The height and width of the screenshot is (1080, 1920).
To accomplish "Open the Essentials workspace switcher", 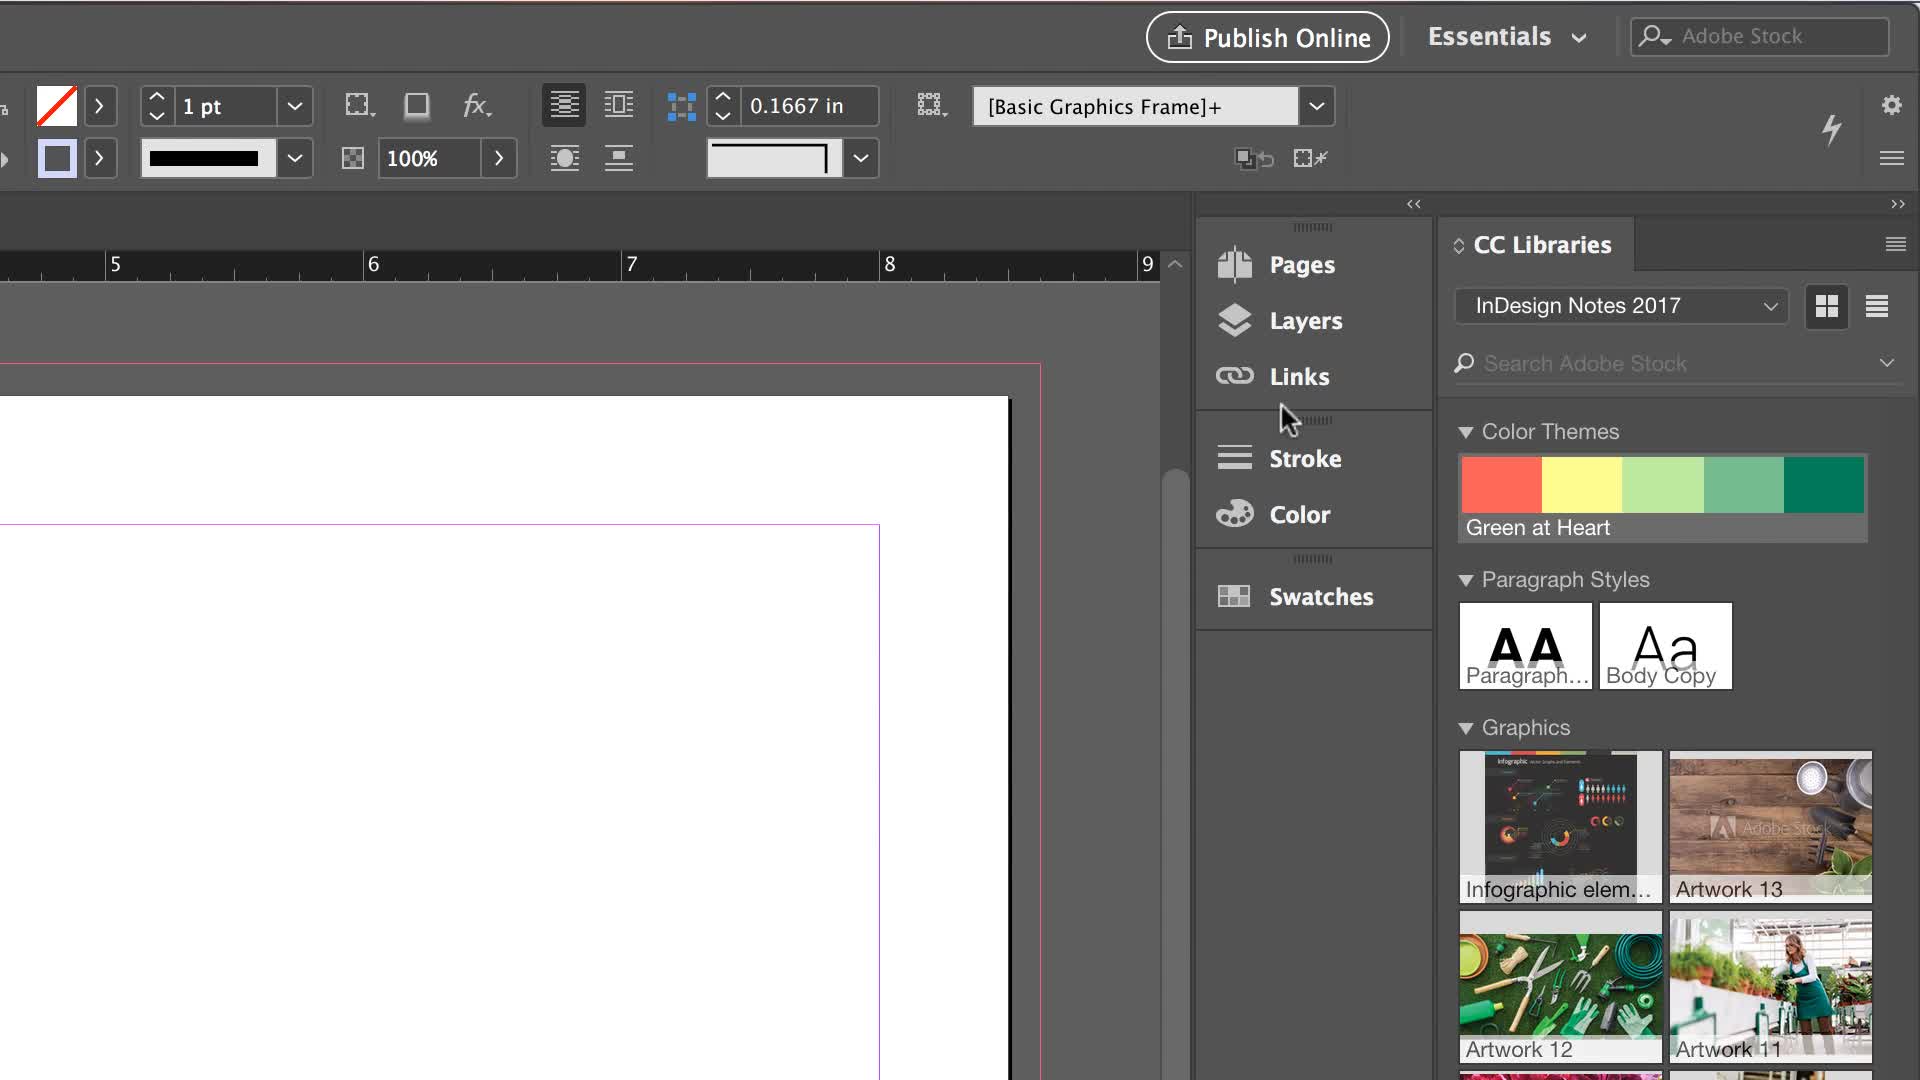I will (1507, 37).
